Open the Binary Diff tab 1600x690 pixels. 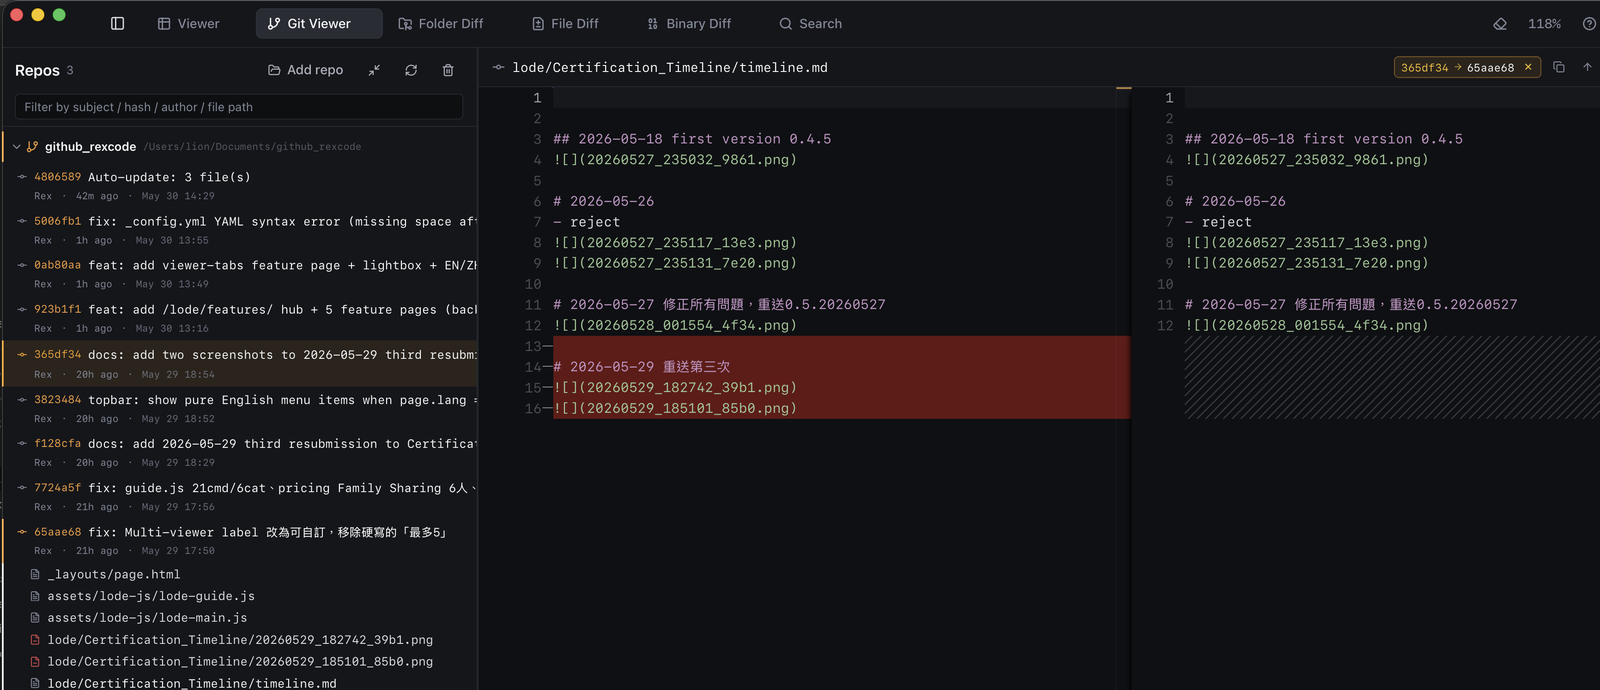[689, 23]
